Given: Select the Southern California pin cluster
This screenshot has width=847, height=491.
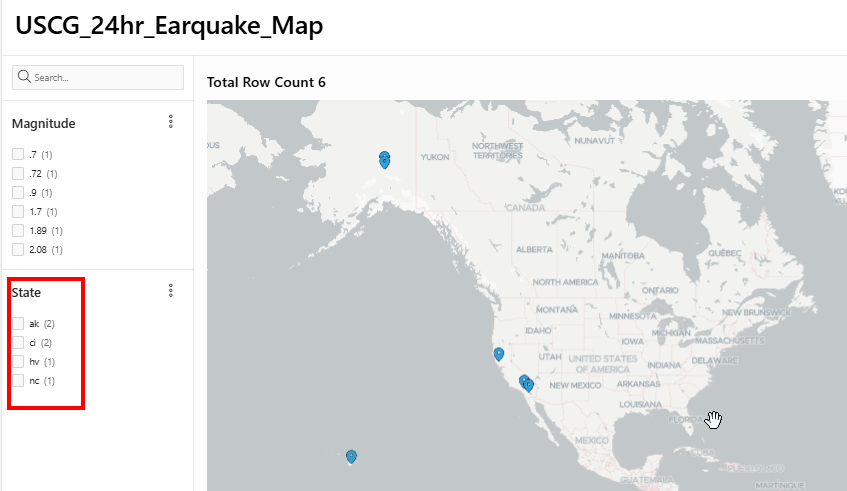Looking at the screenshot, I should [526, 384].
